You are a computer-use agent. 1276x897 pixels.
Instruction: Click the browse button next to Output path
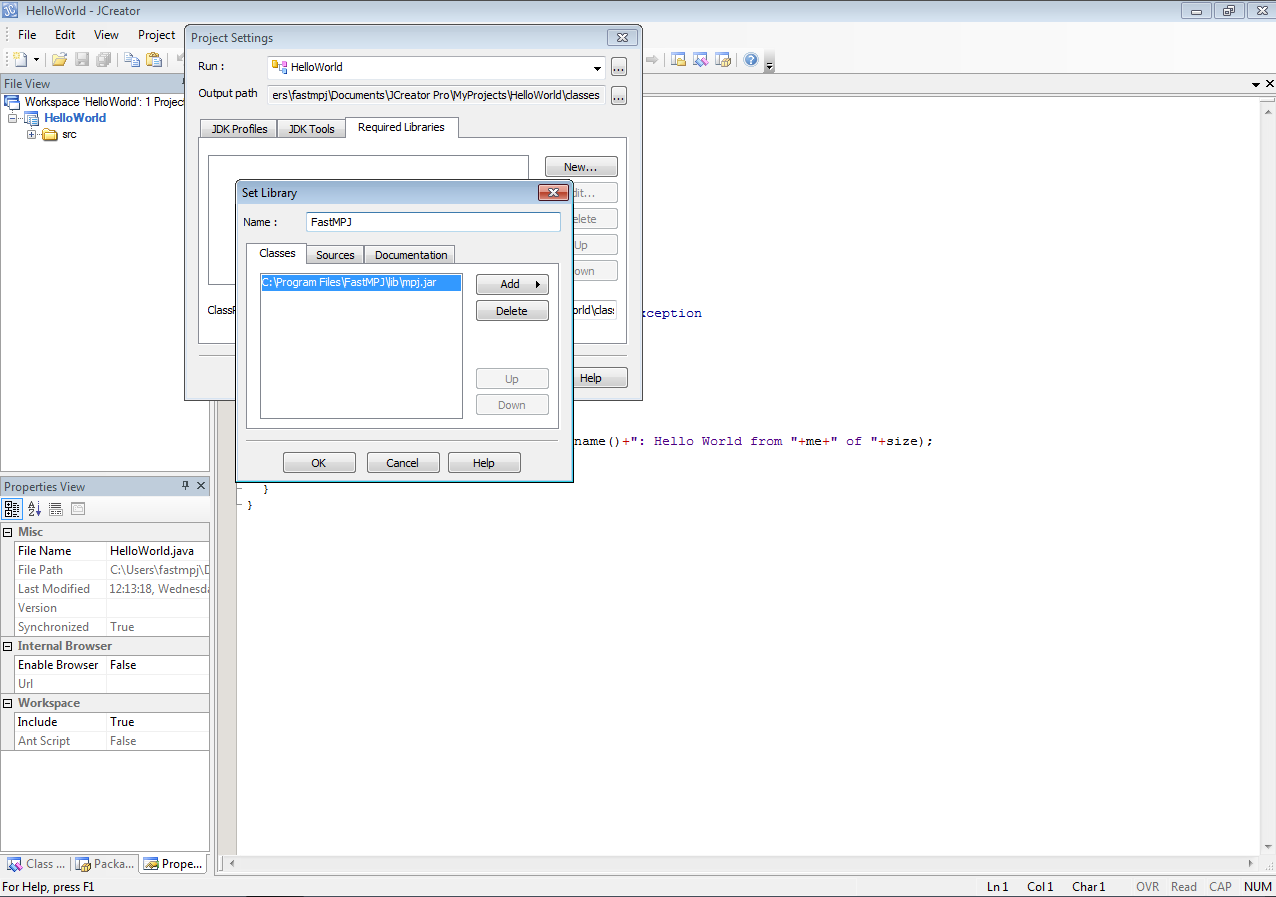pyautogui.click(x=619, y=96)
